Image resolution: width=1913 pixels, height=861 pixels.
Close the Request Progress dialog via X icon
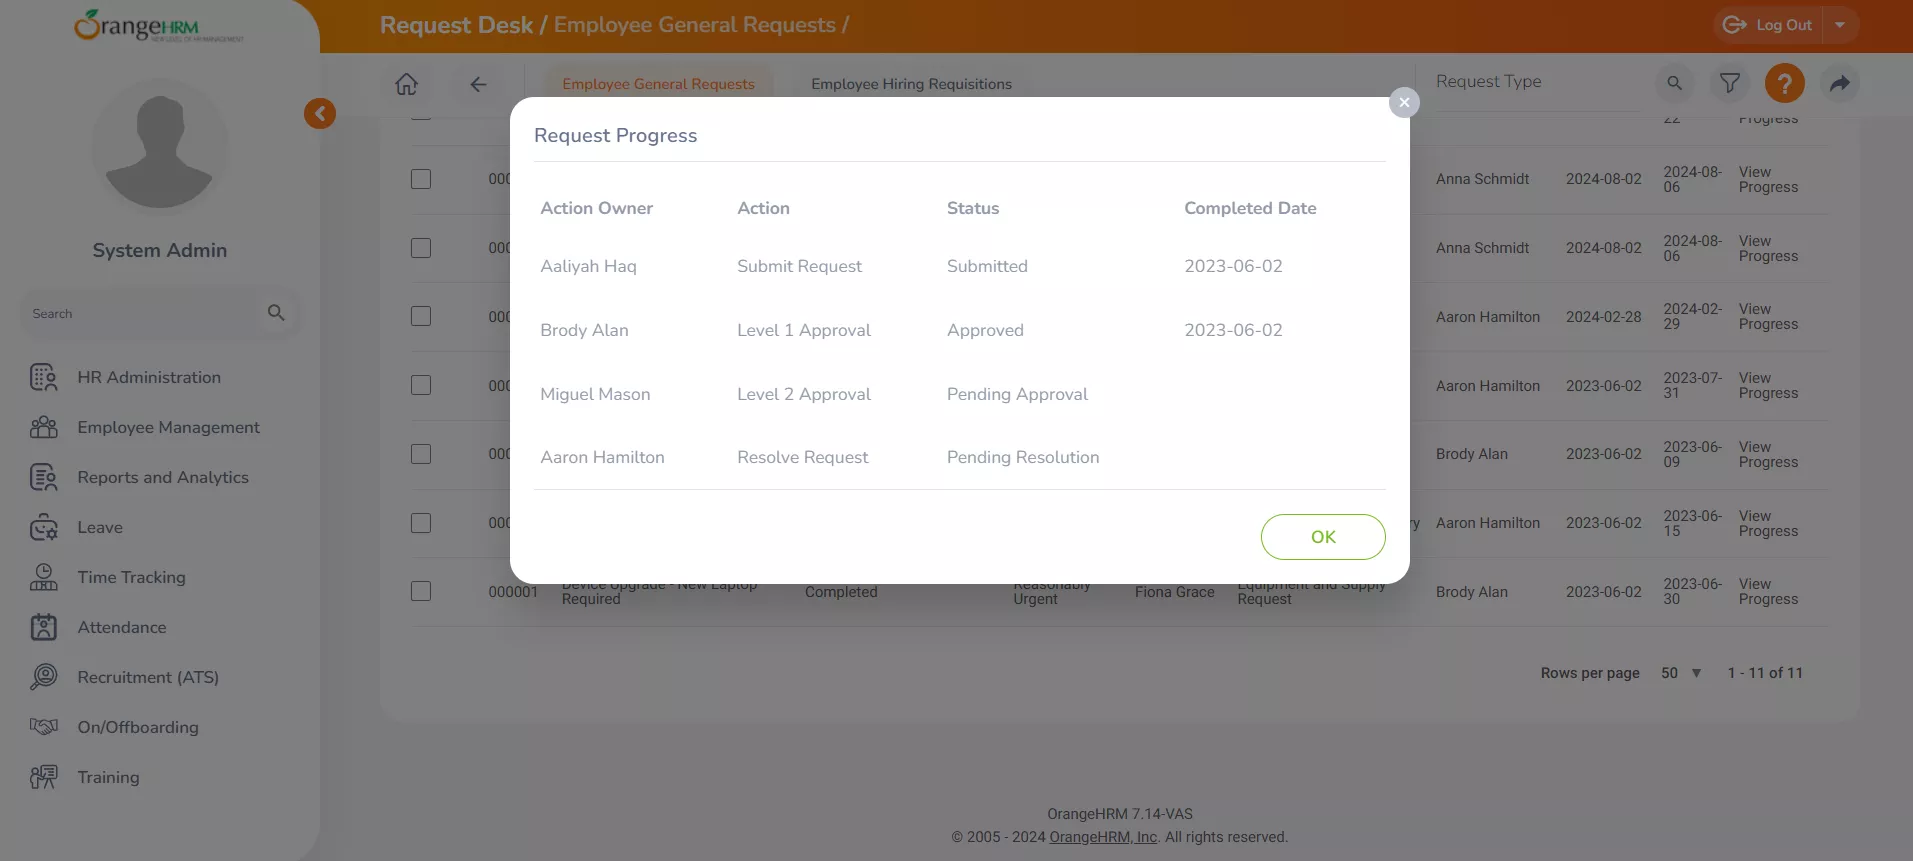(x=1404, y=102)
